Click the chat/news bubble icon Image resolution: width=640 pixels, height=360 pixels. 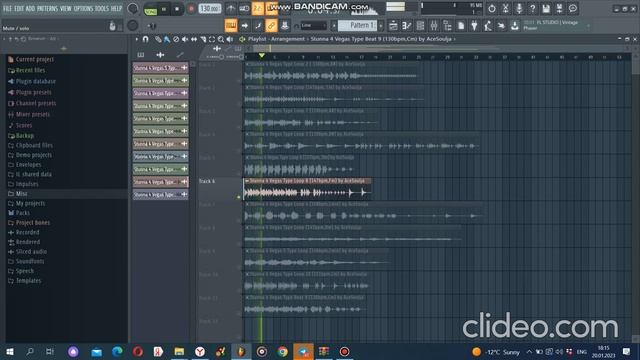tap(573, 8)
